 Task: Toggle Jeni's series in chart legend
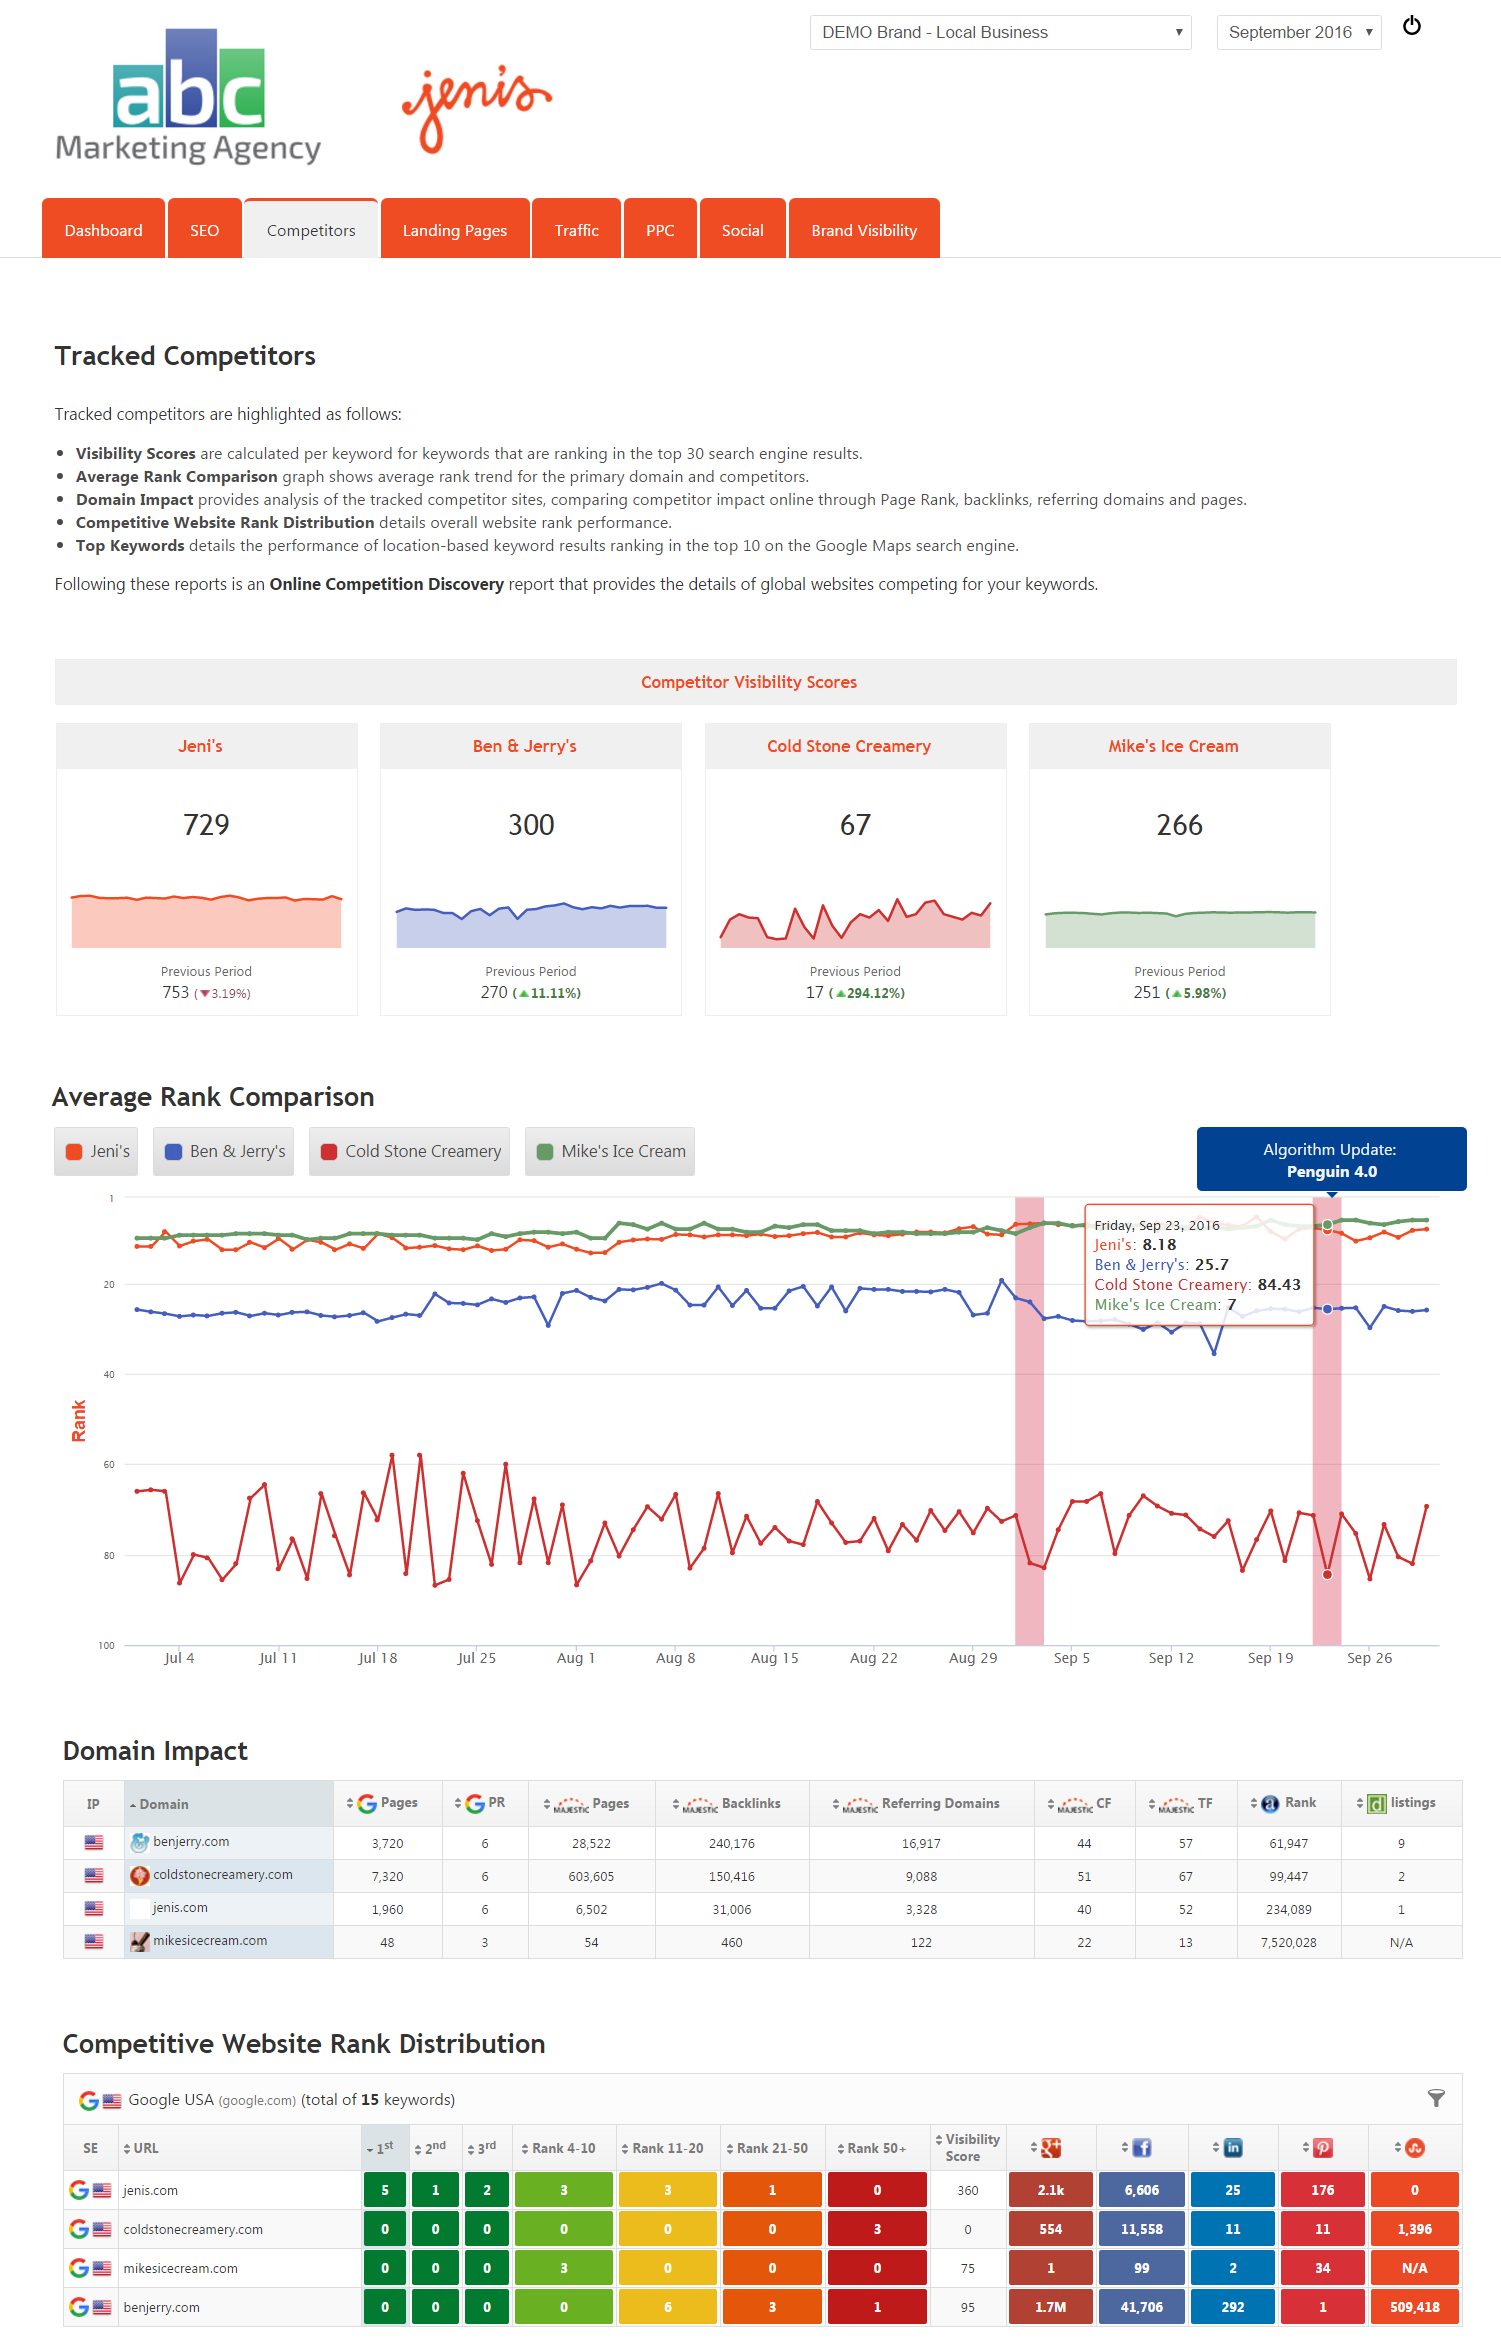click(97, 1151)
